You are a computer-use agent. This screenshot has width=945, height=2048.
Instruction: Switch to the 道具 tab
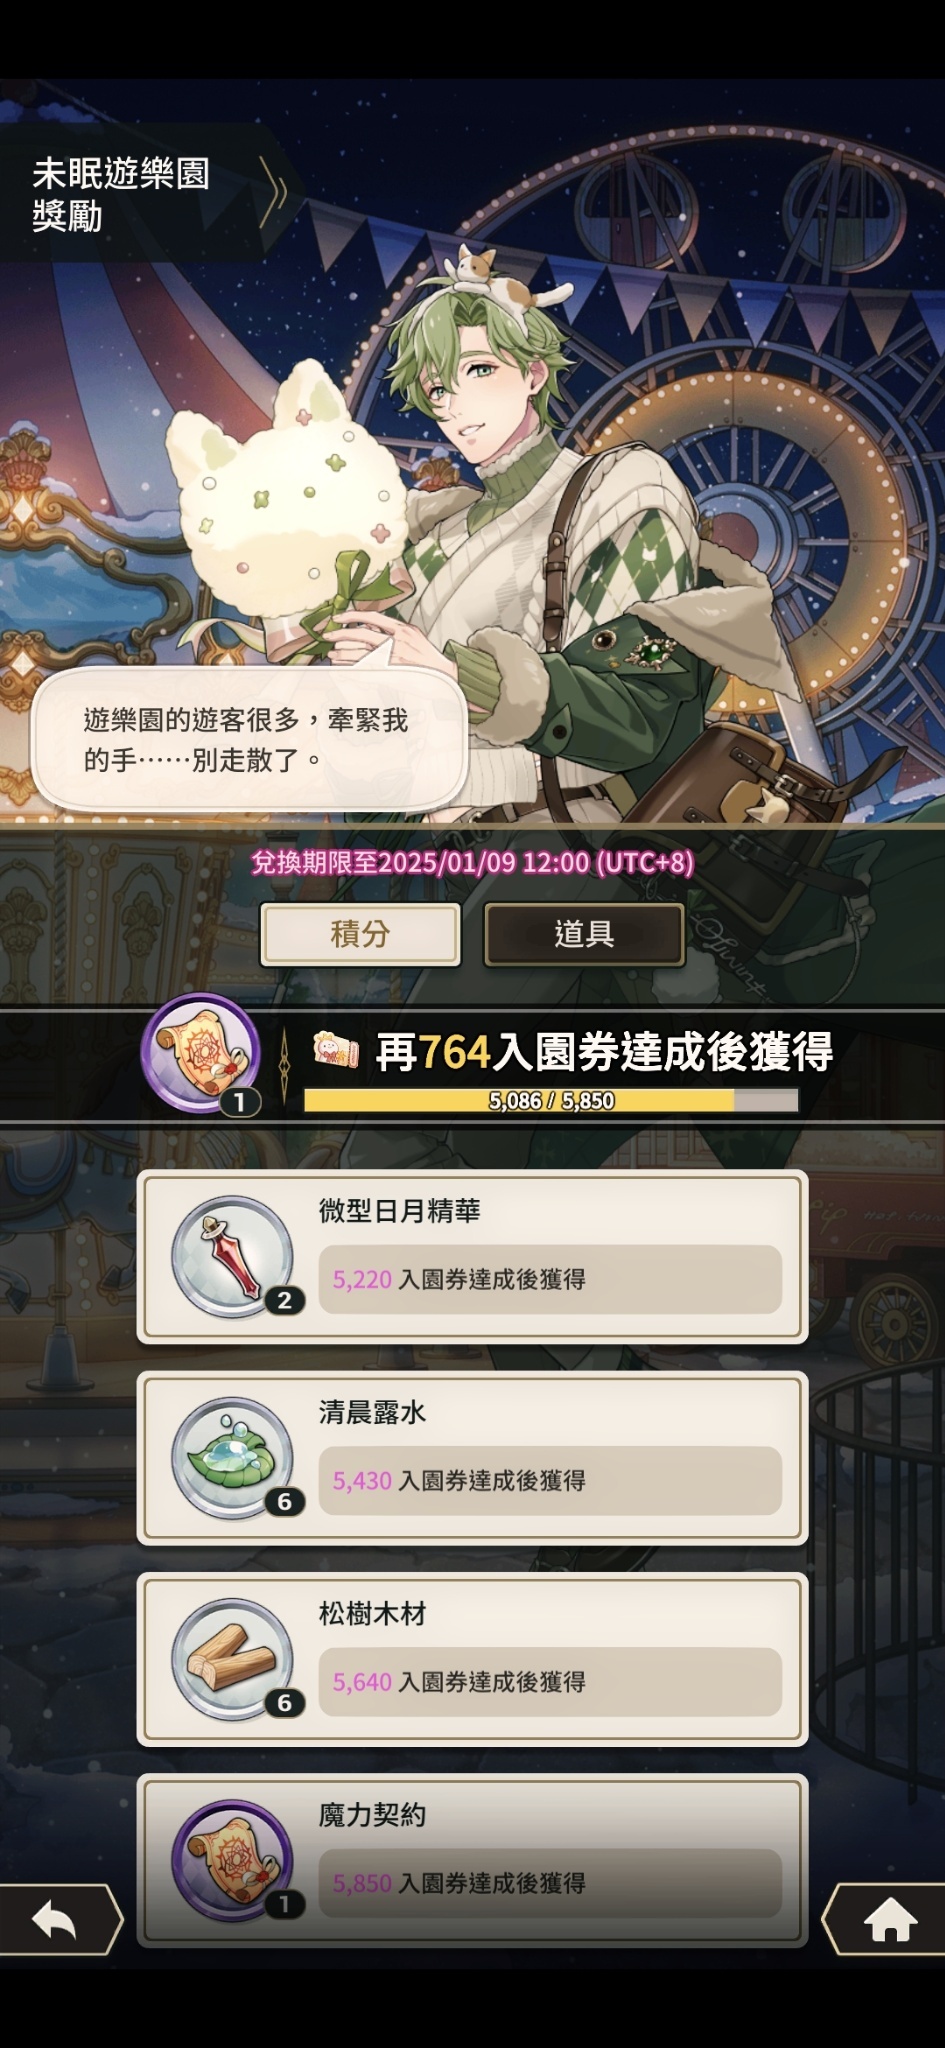point(584,934)
